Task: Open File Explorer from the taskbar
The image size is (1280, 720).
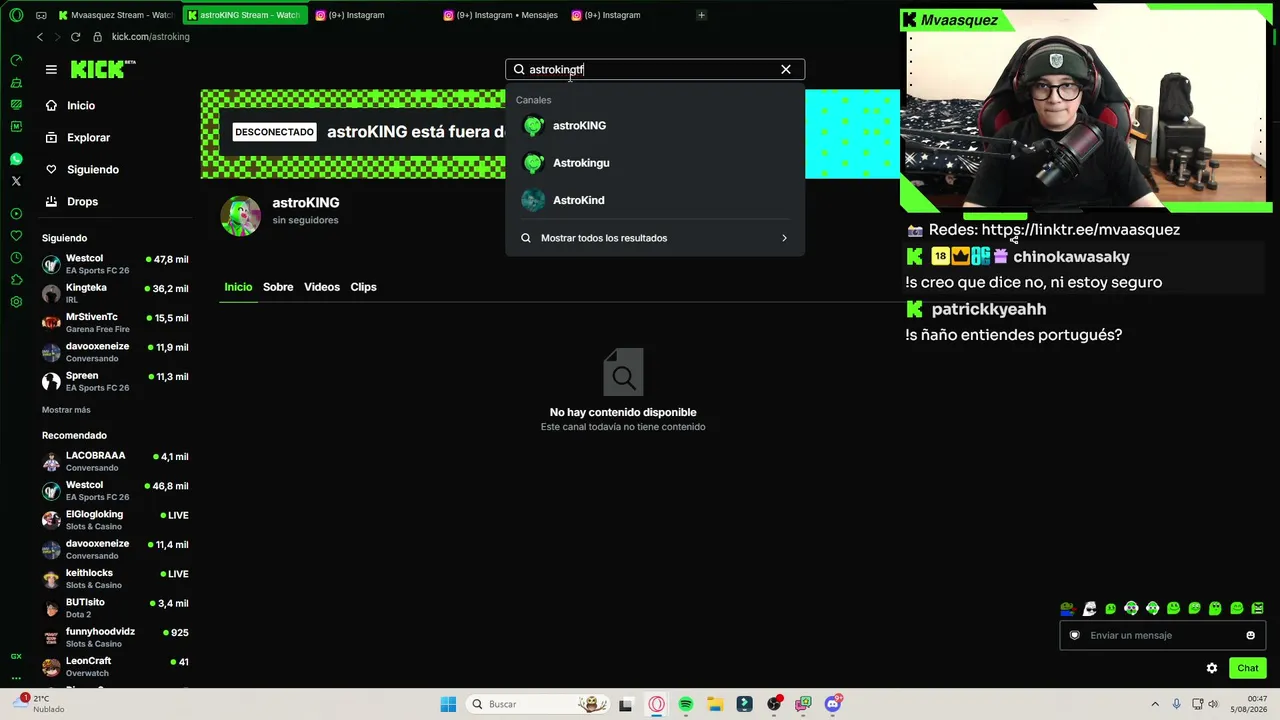Action: click(x=716, y=704)
